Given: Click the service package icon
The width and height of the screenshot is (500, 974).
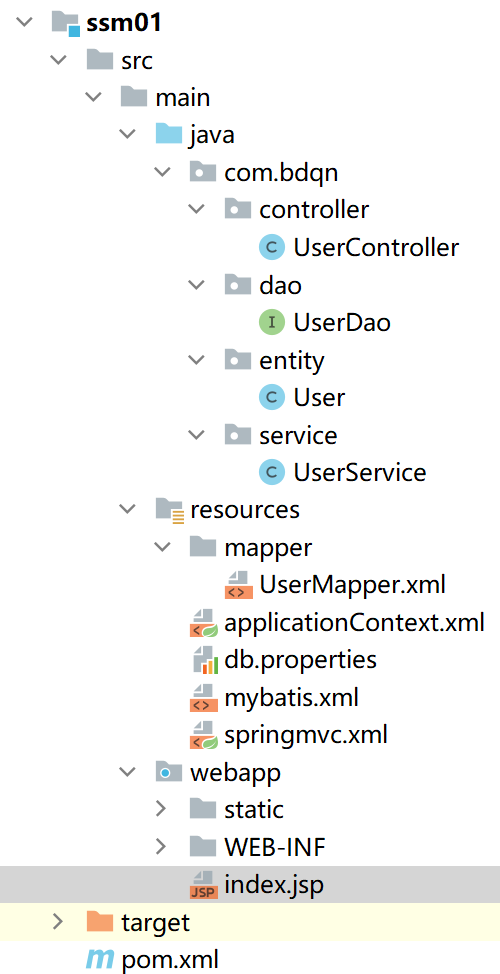Looking at the screenshot, I should pos(238,434).
